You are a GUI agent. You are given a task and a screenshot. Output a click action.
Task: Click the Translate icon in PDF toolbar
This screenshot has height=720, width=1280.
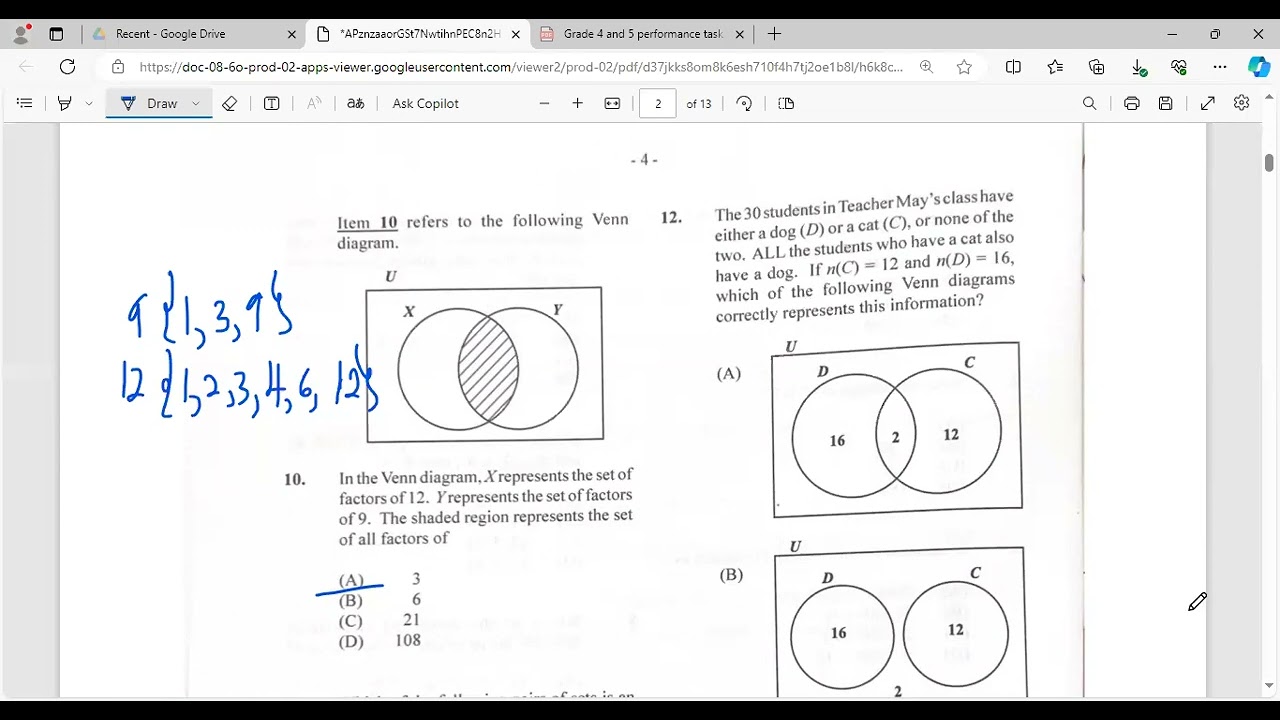coord(356,103)
